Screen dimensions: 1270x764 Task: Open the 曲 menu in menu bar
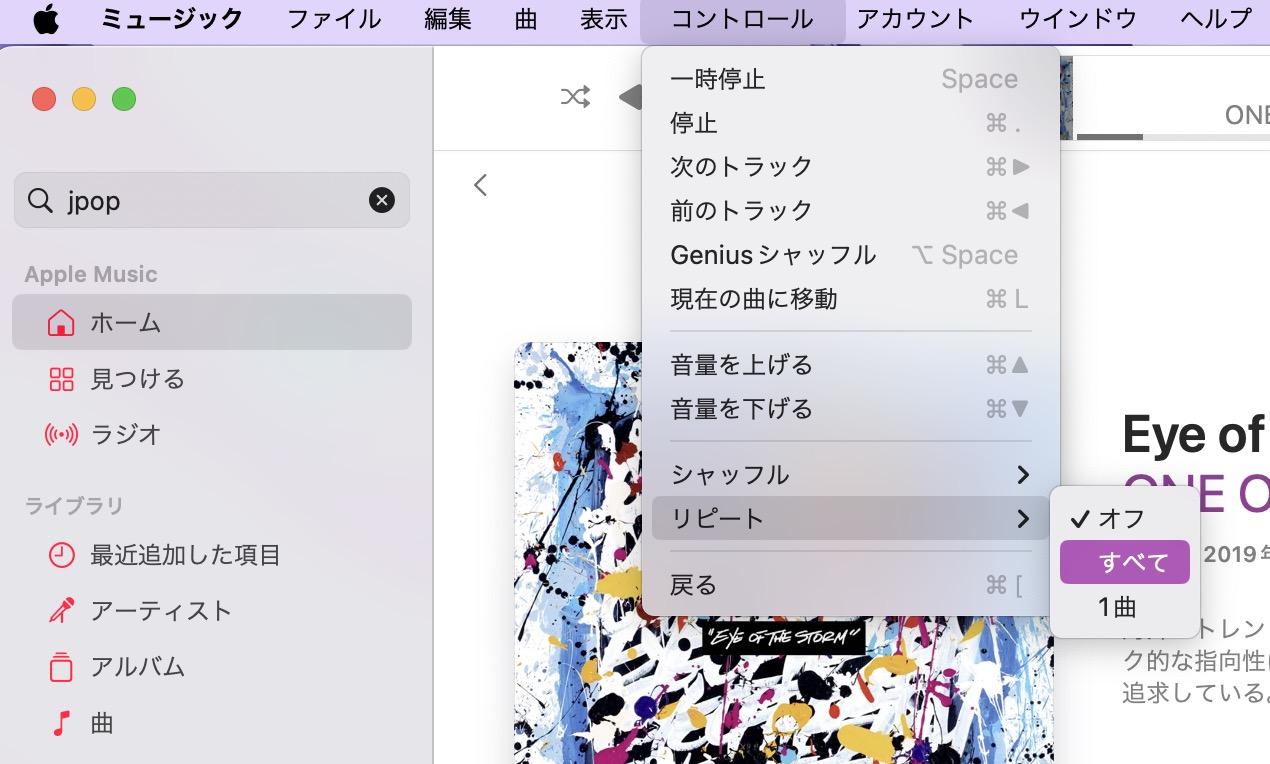[x=526, y=19]
